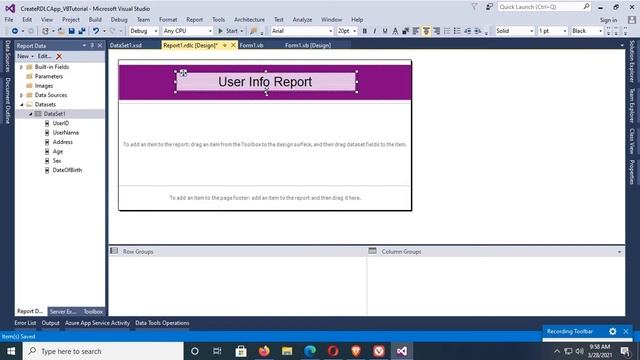
Task: Toggle Underline formatting
Action: [385, 31]
